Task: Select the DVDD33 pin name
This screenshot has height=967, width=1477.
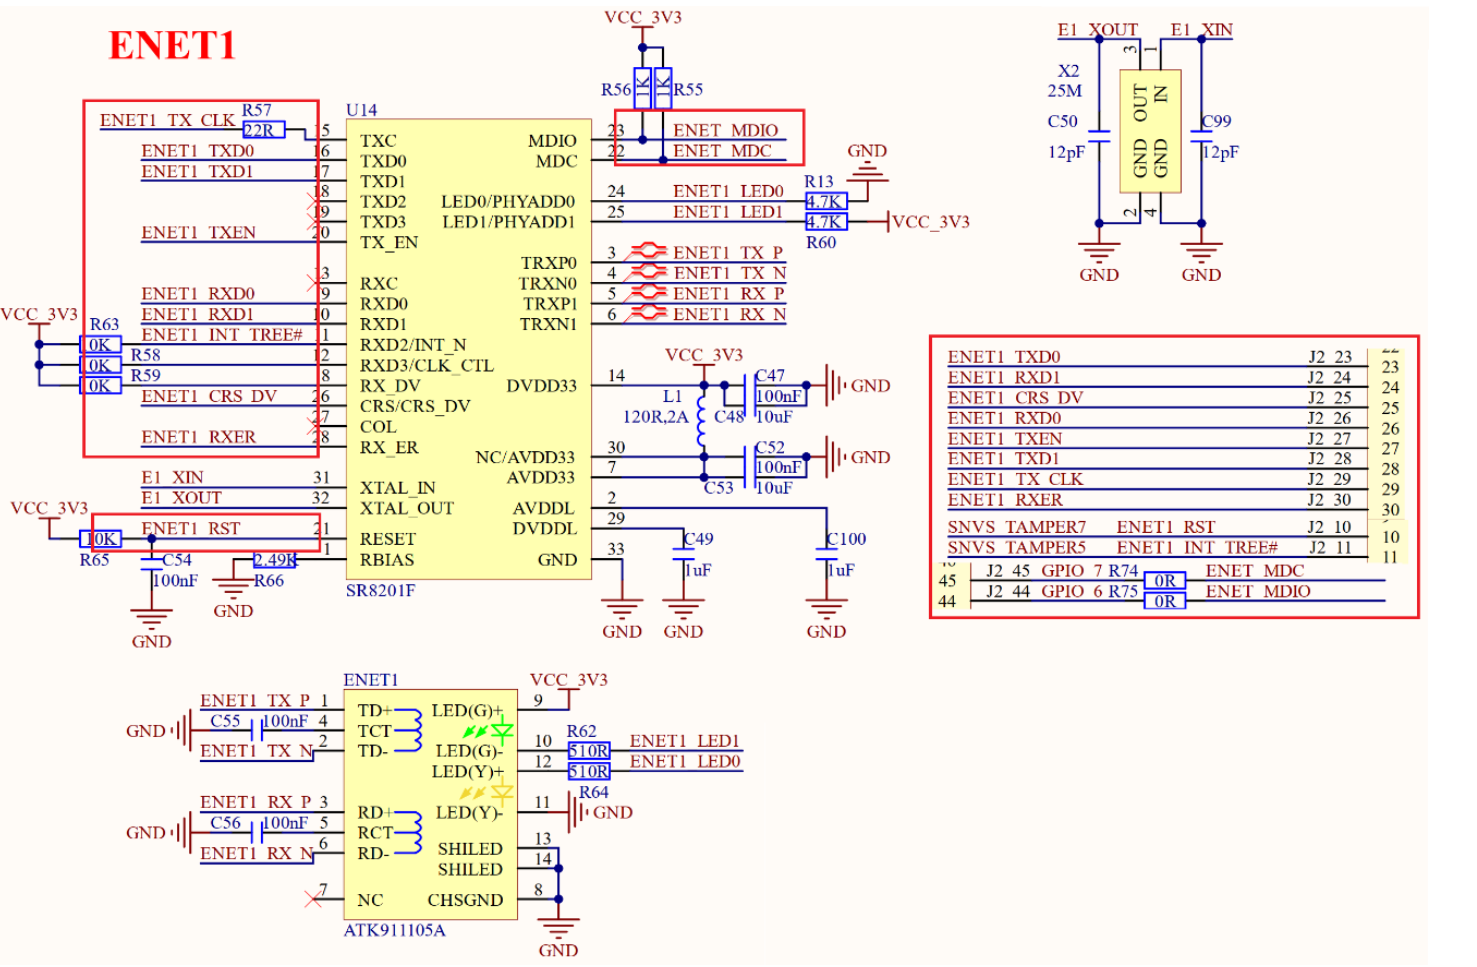Action: [541, 386]
